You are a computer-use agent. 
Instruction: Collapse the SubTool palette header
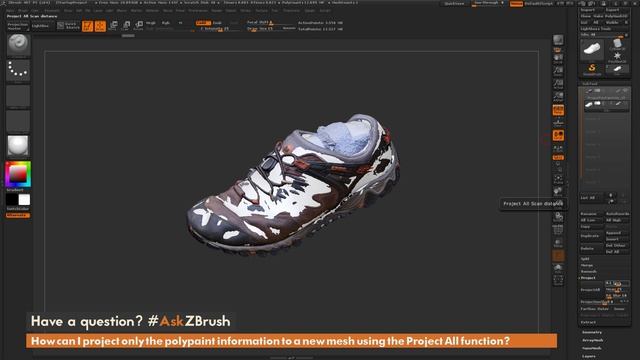[589, 84]
